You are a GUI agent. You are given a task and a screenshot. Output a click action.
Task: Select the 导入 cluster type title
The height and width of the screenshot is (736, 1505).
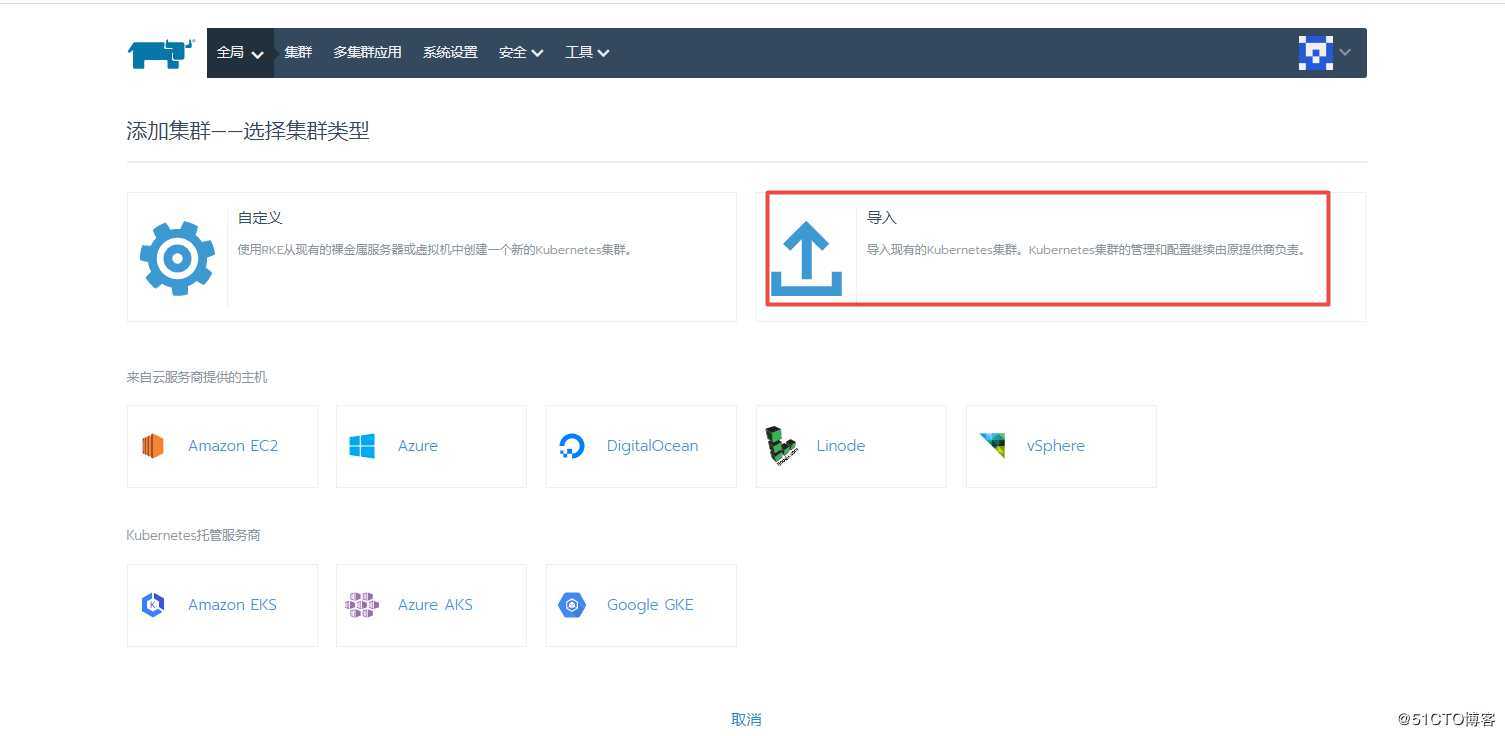tap(882, 217)
